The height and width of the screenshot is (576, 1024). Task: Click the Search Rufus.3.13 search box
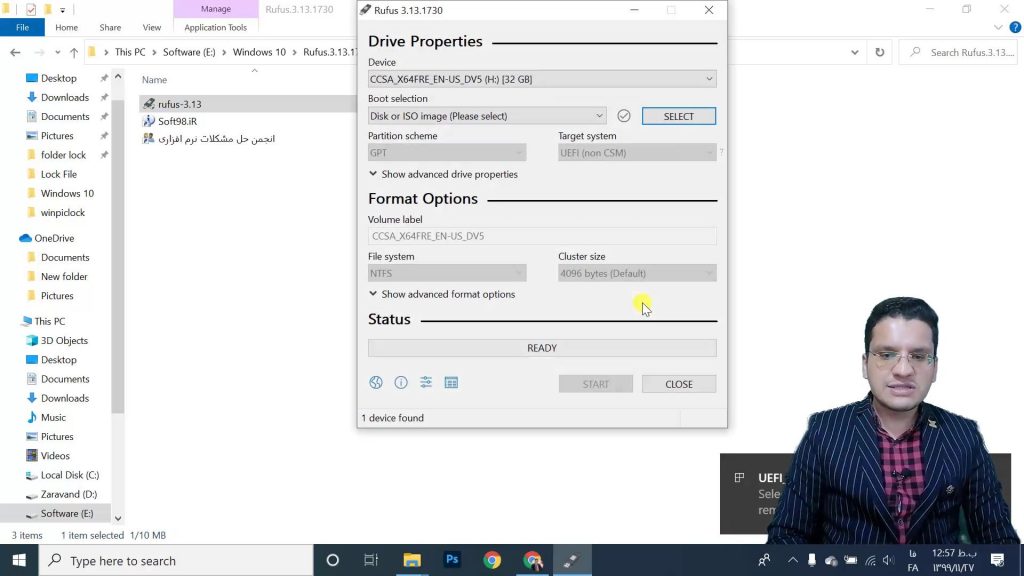click(x=958, y=52)
